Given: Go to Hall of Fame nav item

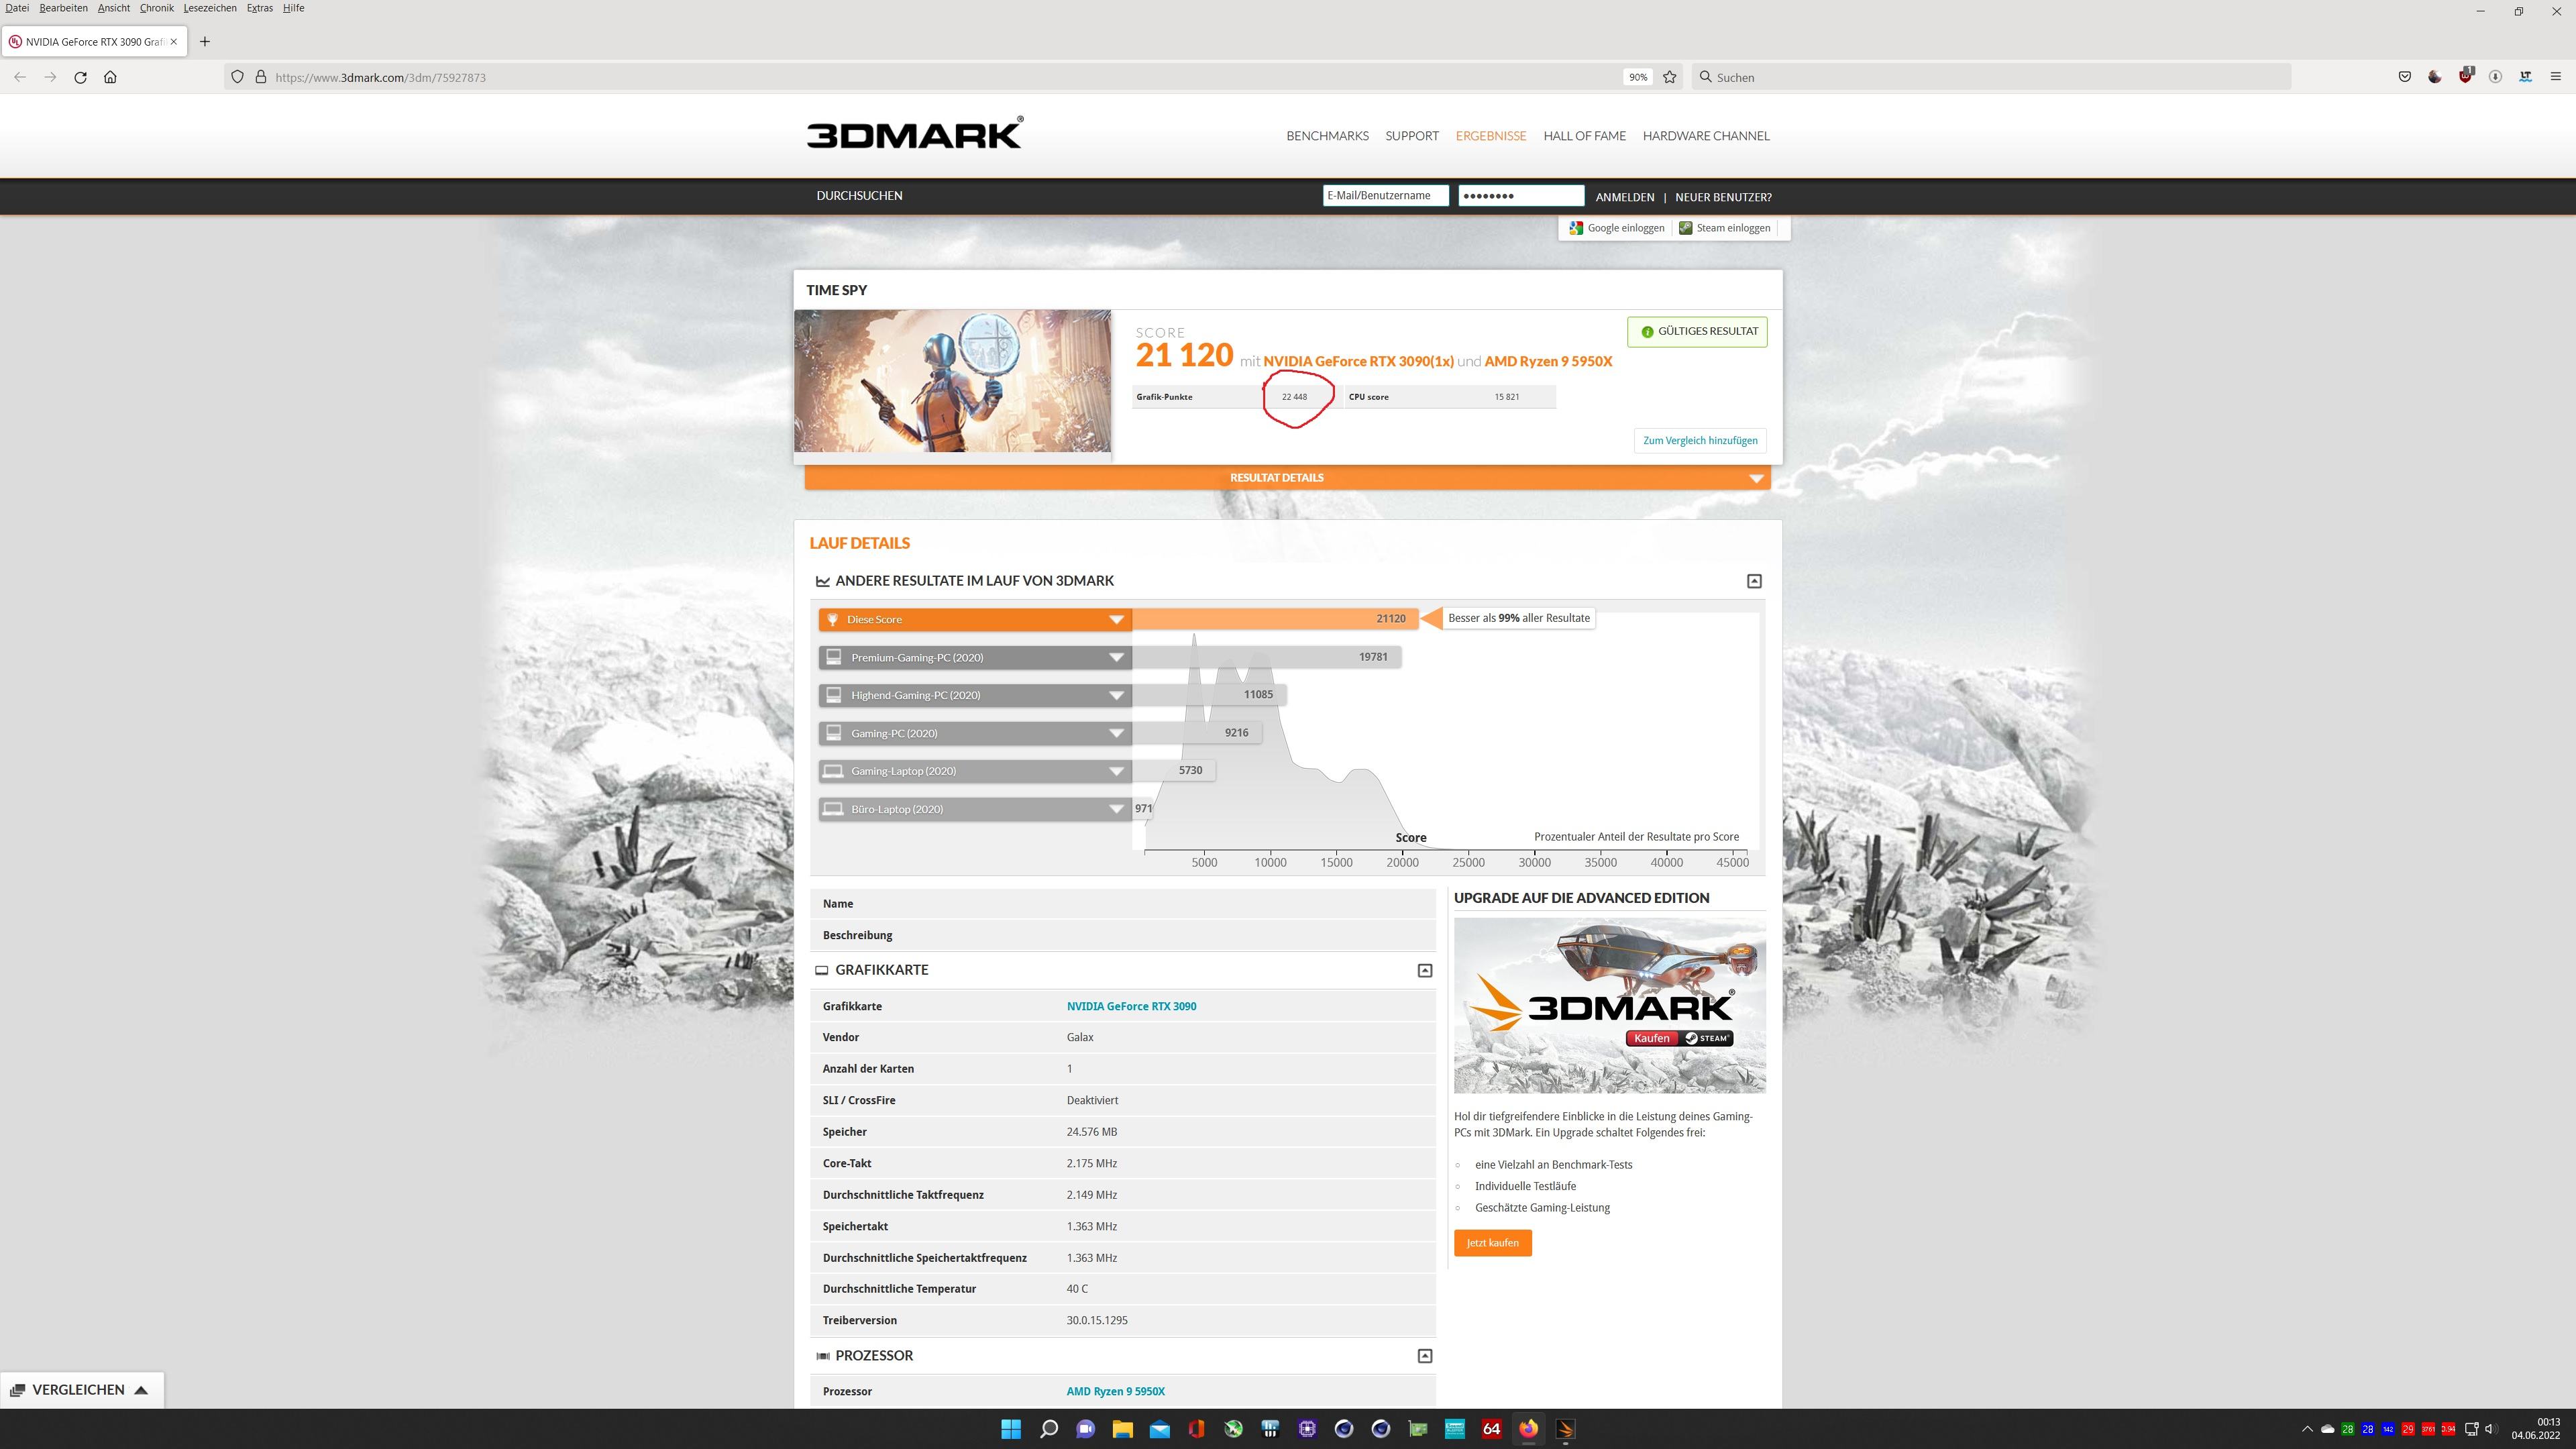Looking at the screenshot, I should coord(1583,136).
